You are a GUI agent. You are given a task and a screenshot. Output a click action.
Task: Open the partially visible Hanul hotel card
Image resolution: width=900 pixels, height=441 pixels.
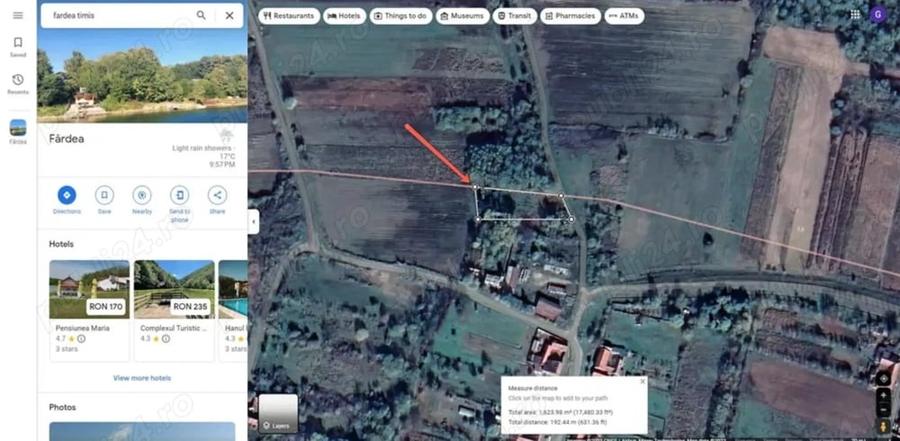(233, 311)
